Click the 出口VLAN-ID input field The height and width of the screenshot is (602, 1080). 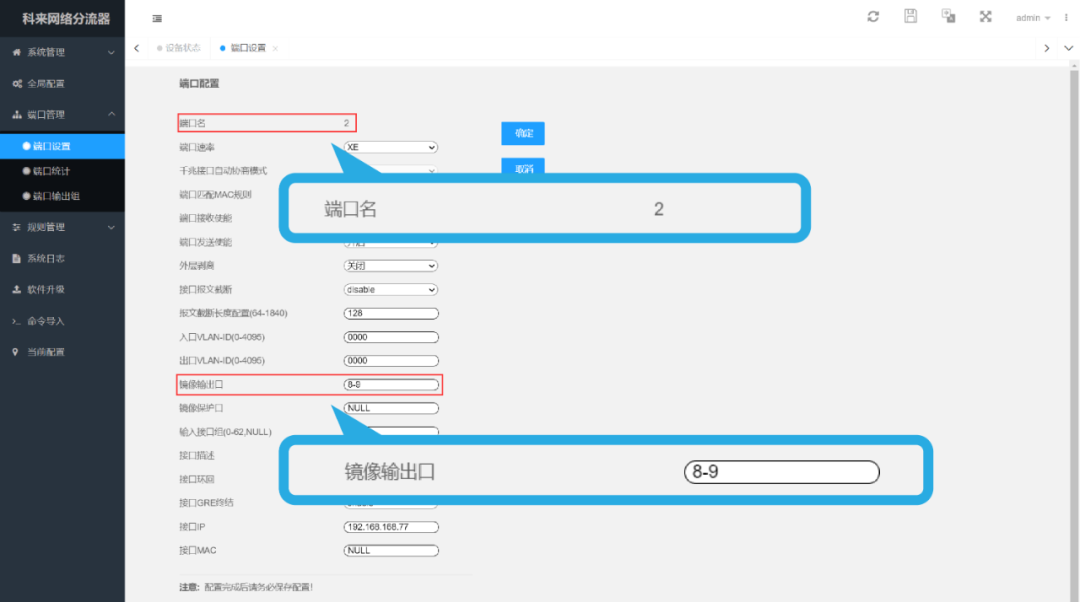(x=391, y=361)
